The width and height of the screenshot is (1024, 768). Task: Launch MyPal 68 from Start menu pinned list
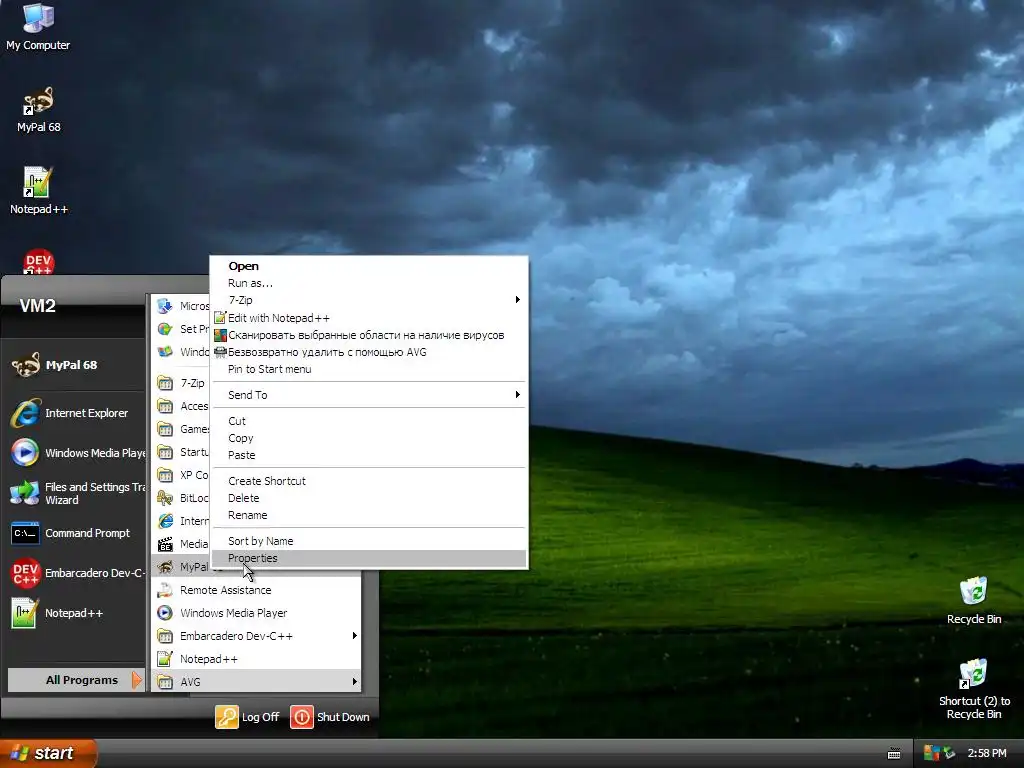pyautogui.click(x=72, y=365)
